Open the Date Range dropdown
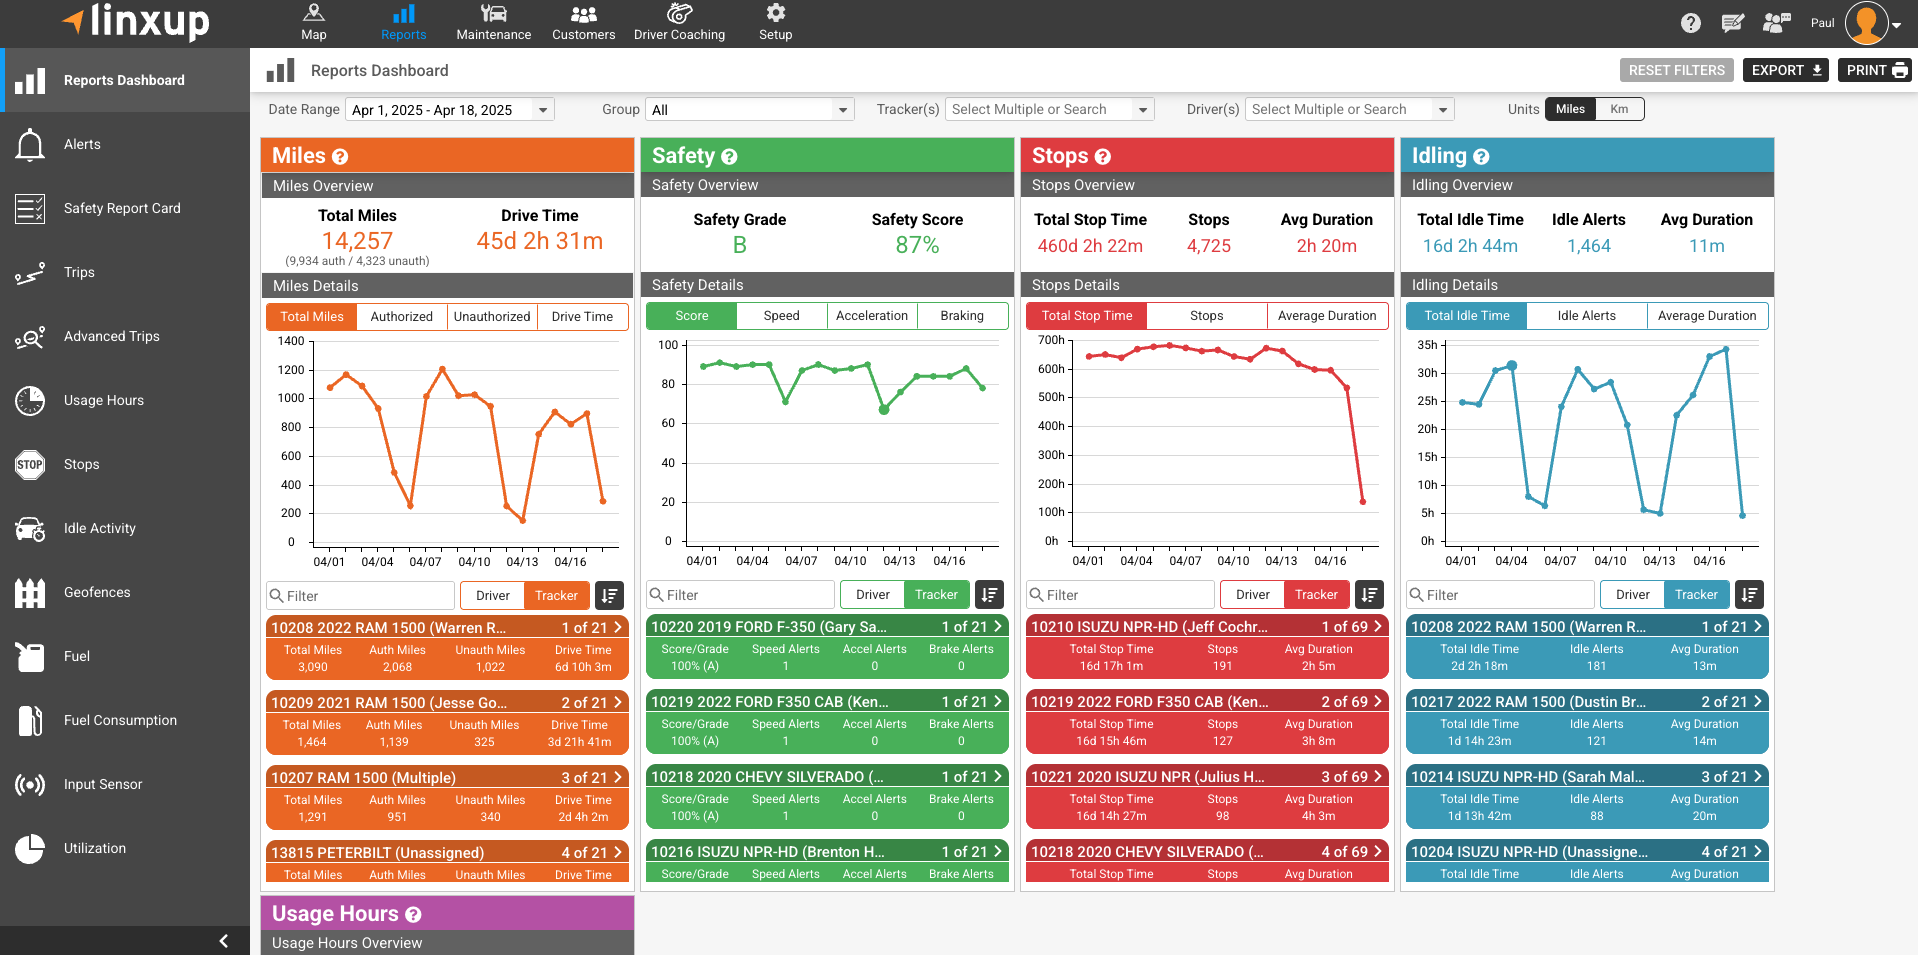 pyautogui.click(x=450, y=110)
